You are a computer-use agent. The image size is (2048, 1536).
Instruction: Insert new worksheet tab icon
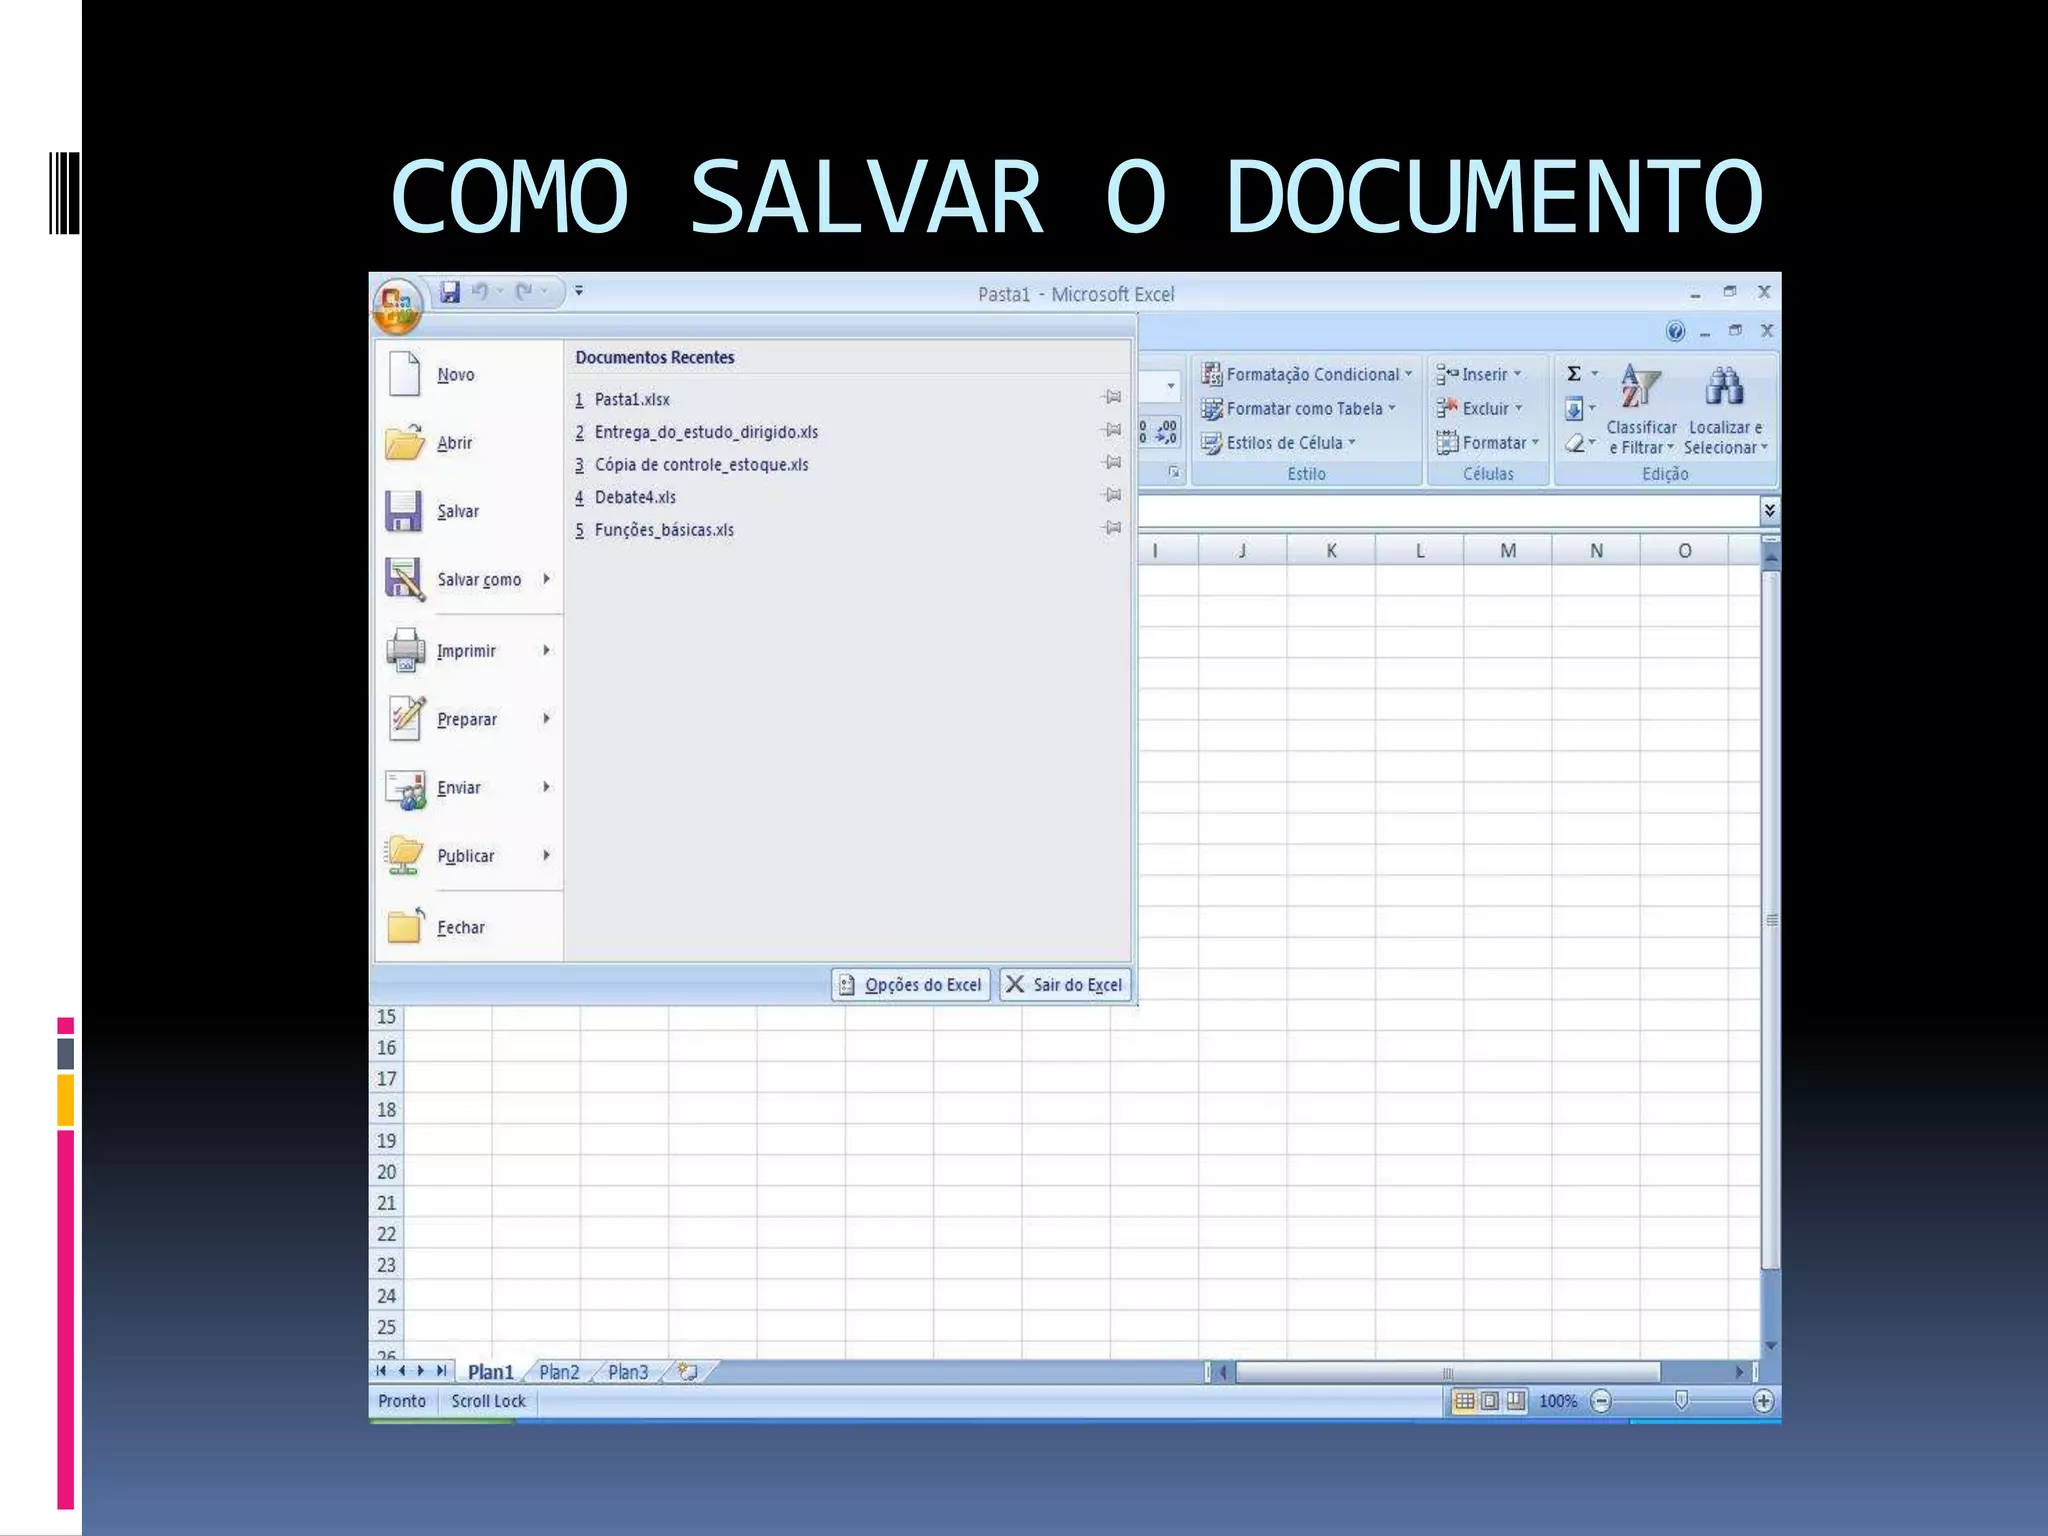click(688, 1372)
